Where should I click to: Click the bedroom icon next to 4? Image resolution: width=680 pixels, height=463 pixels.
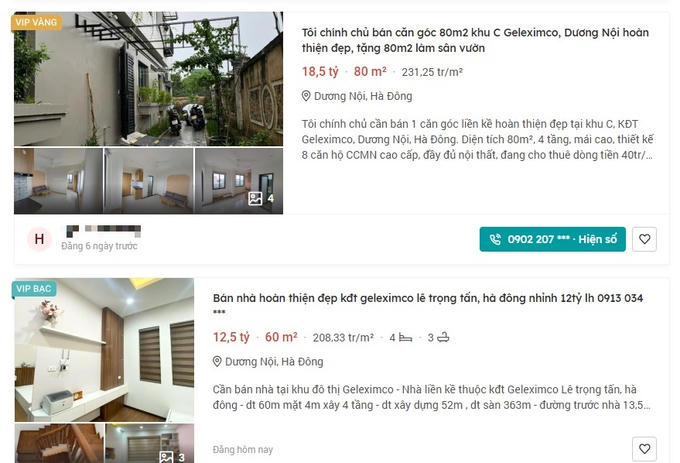pyautogui.click(x=405, y=337)
